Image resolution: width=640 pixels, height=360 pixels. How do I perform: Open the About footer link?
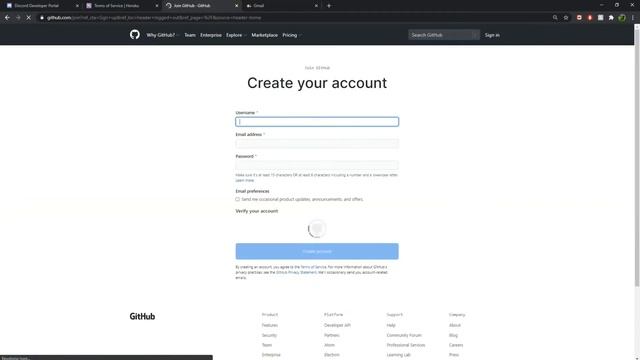pyautogui.click(x=455, y=325)
